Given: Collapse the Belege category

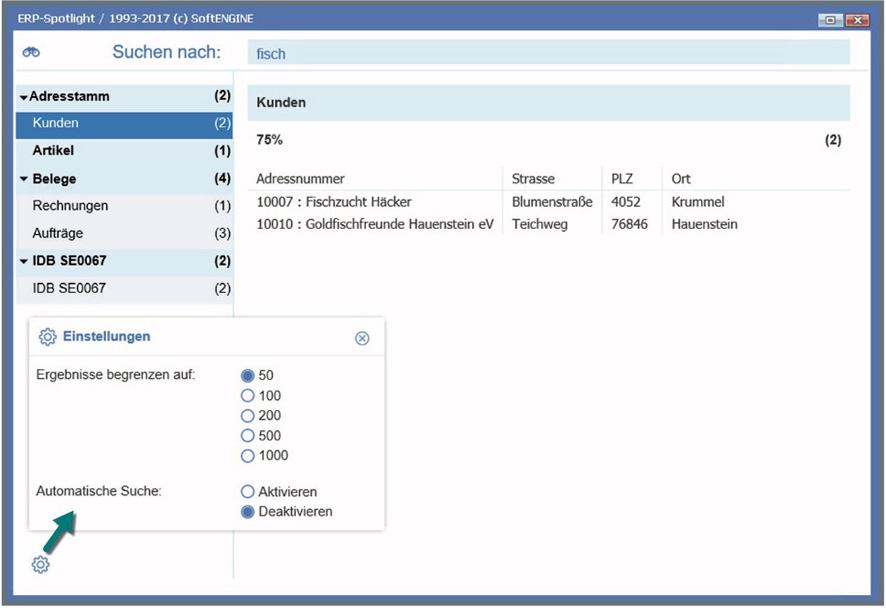Looking at the screenshot, I should (x=24, y=179).
